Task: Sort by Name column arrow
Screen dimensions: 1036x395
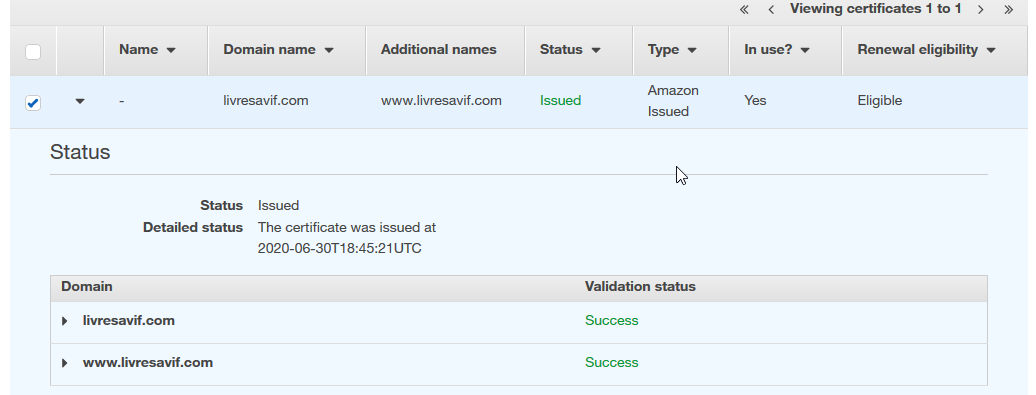Action: tap(171, 50)
